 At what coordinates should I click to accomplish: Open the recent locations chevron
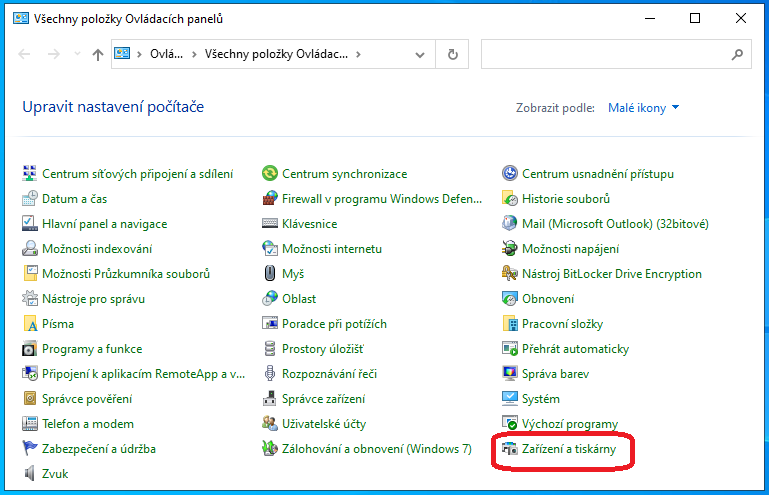(x=77, y=53)
